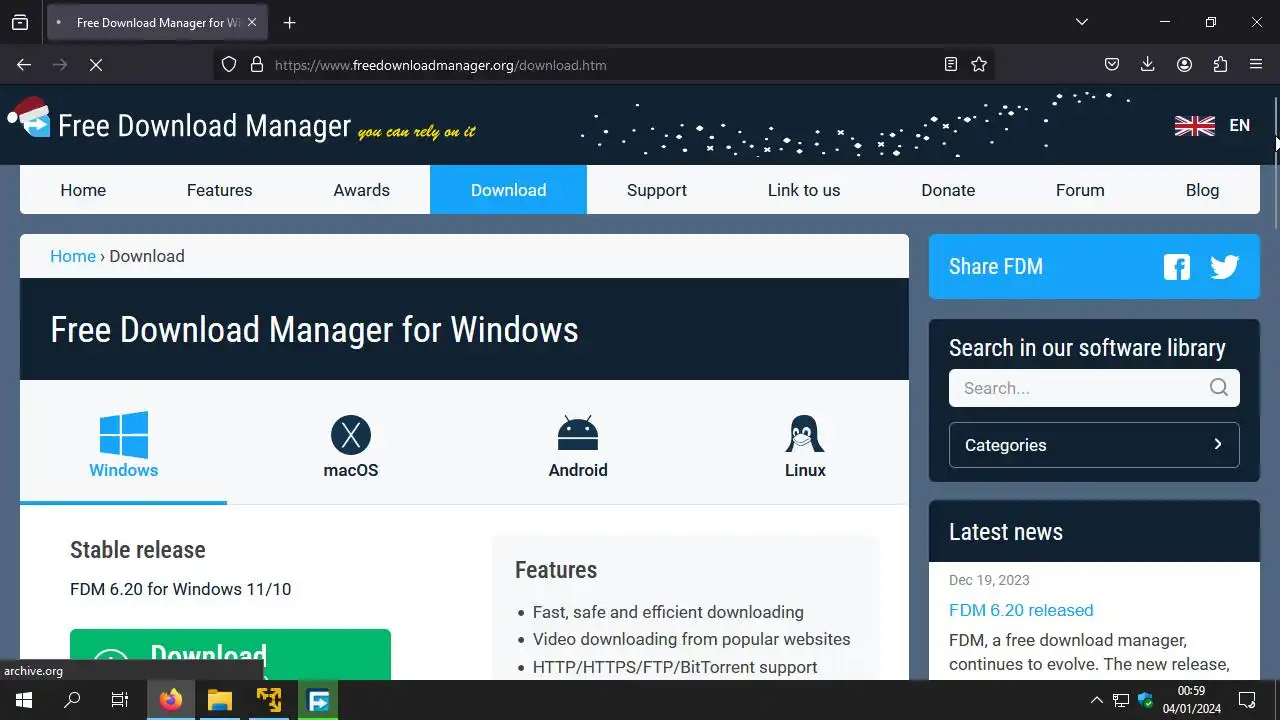Click the UK flag language icon

click(x=1195, y=126)
